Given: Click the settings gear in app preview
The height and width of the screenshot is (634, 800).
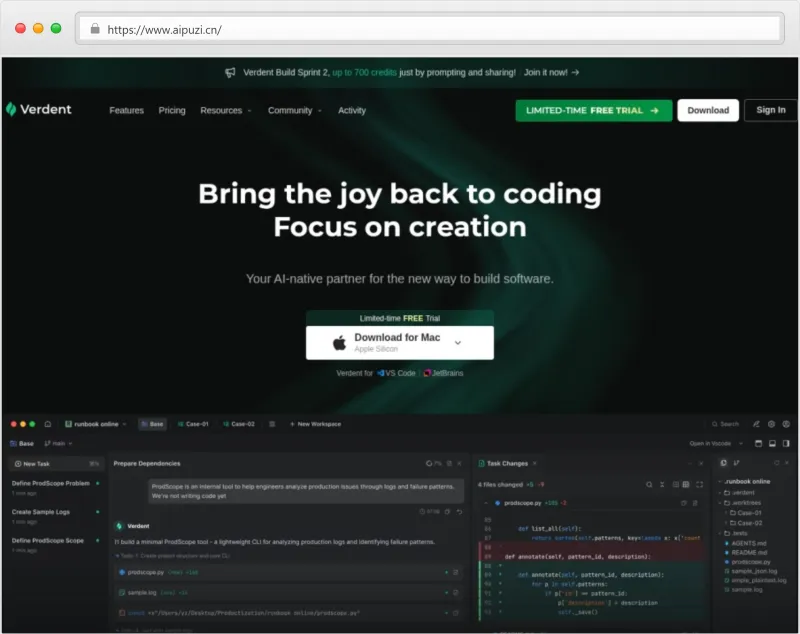Looking at the screenshot, I should click(x=771, y=424).
